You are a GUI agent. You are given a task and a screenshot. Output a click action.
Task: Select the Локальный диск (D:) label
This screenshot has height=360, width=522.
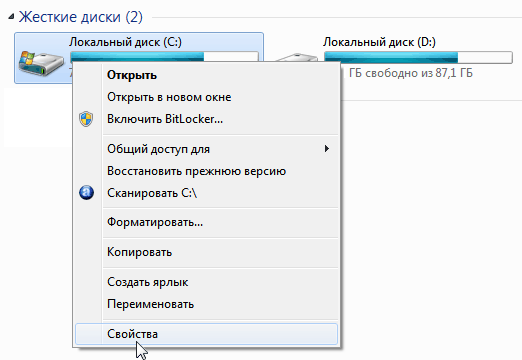[x=379, y=42]
